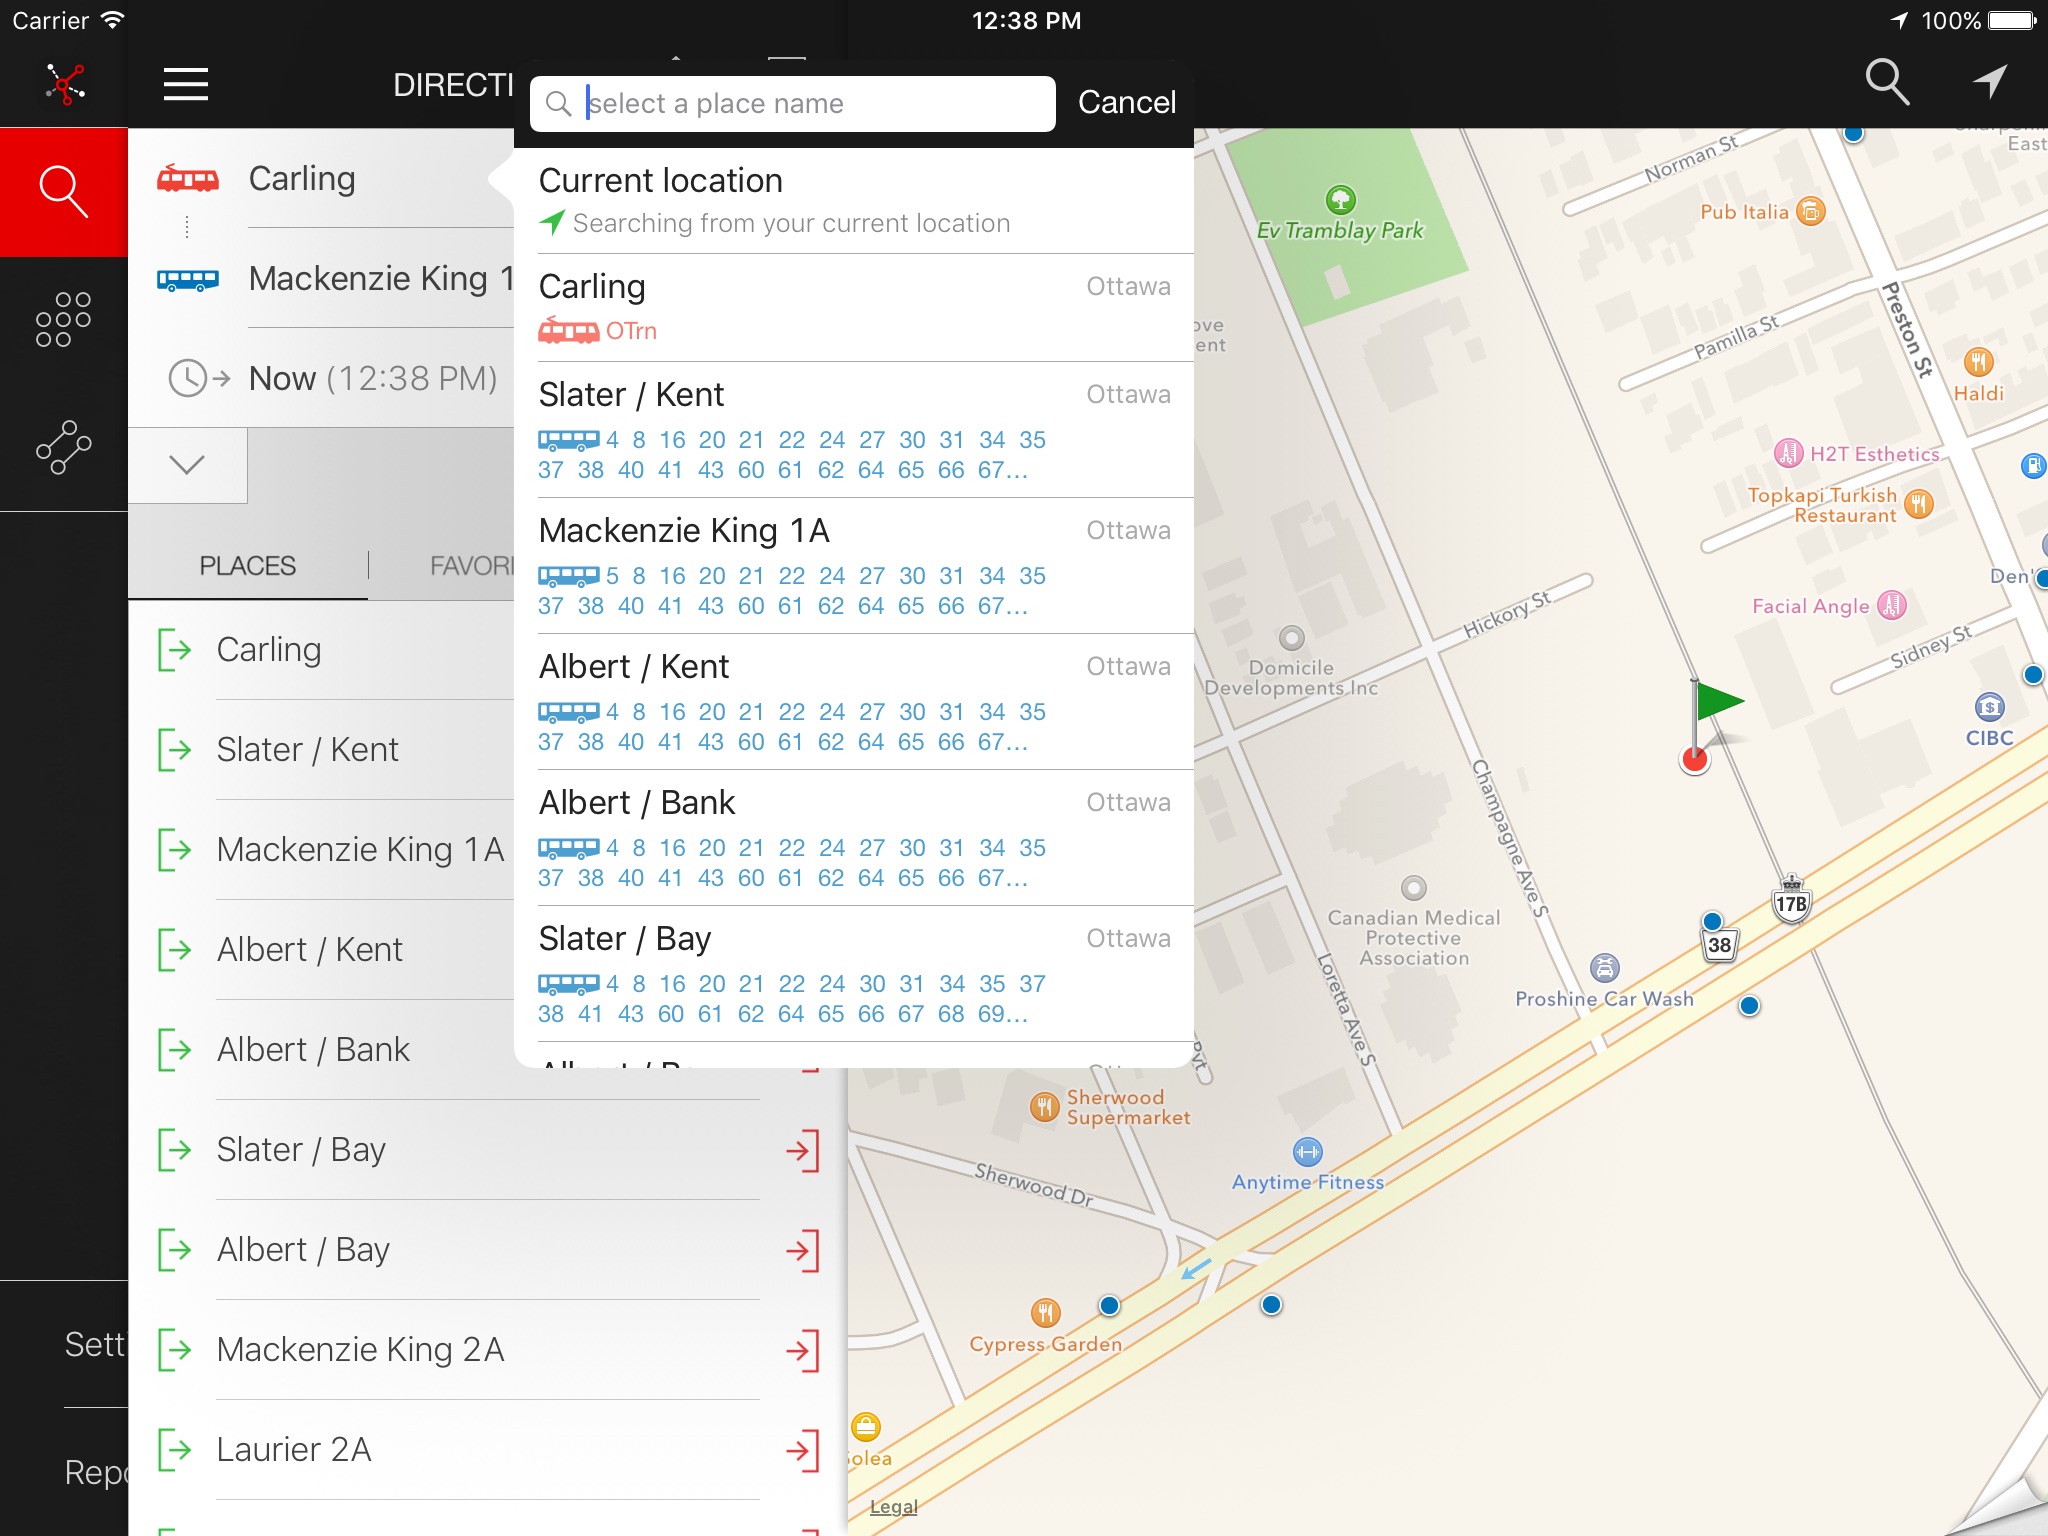Set Slater / Bay as destination arrow
The height and width of the screenshot is (1536, 2048).
(x=802, y=1150)
